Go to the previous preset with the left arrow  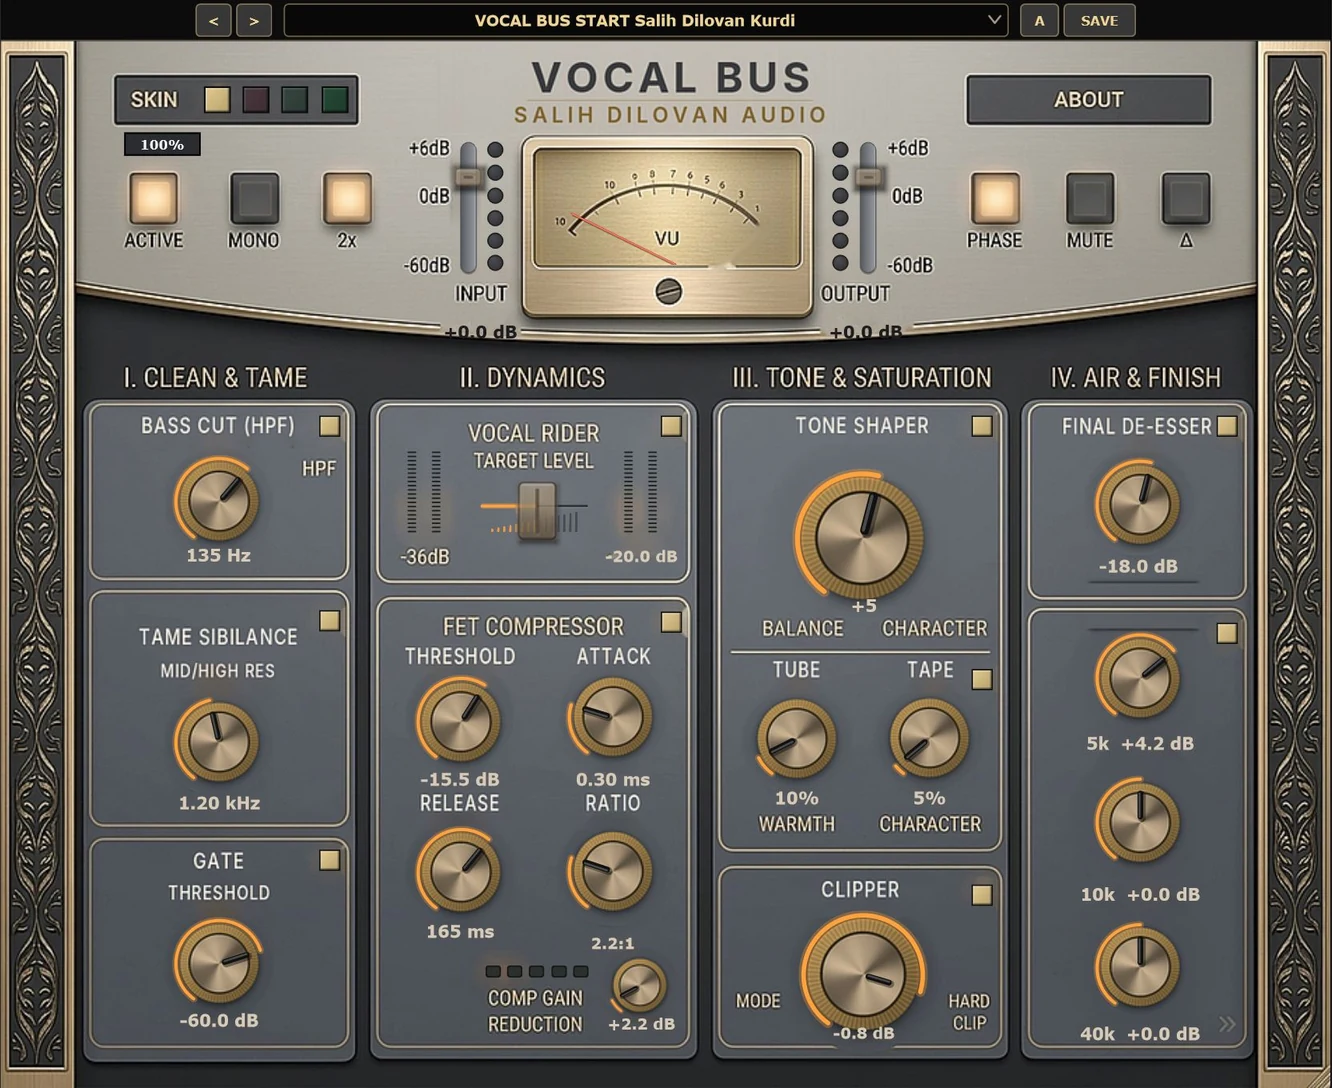pyautogui.click(x=213, y=20)
